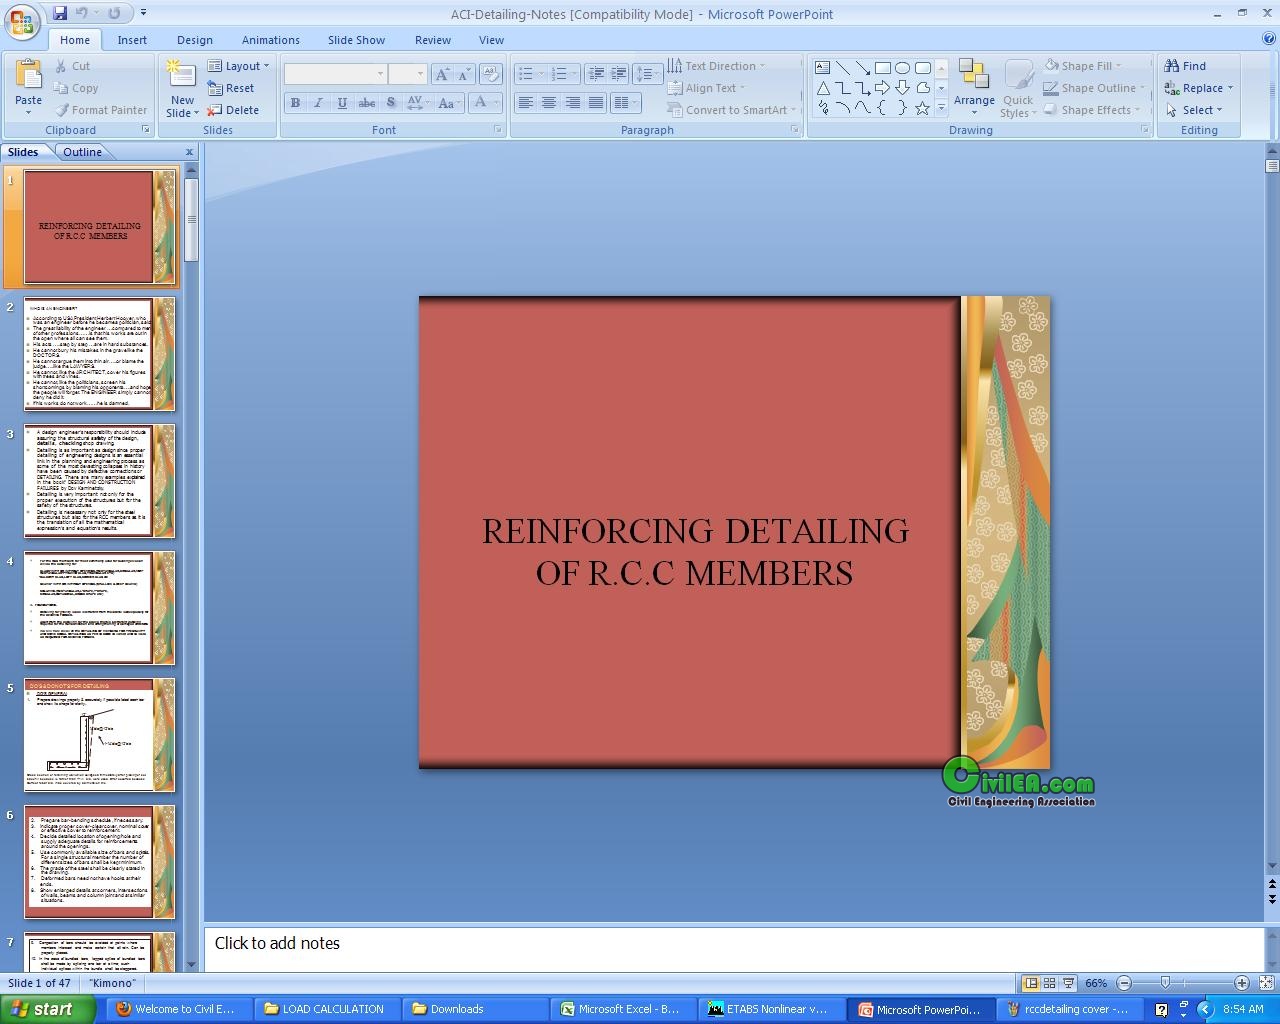This screenshot has width=1280, height=1024.
Task: Switch to Slide Sorter view
Action: tap(1050, 983)
